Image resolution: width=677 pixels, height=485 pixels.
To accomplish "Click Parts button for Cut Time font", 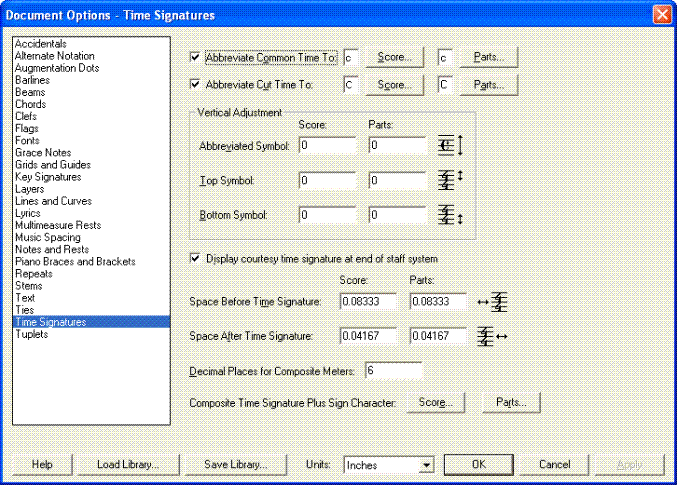I will tap(488, 85).
